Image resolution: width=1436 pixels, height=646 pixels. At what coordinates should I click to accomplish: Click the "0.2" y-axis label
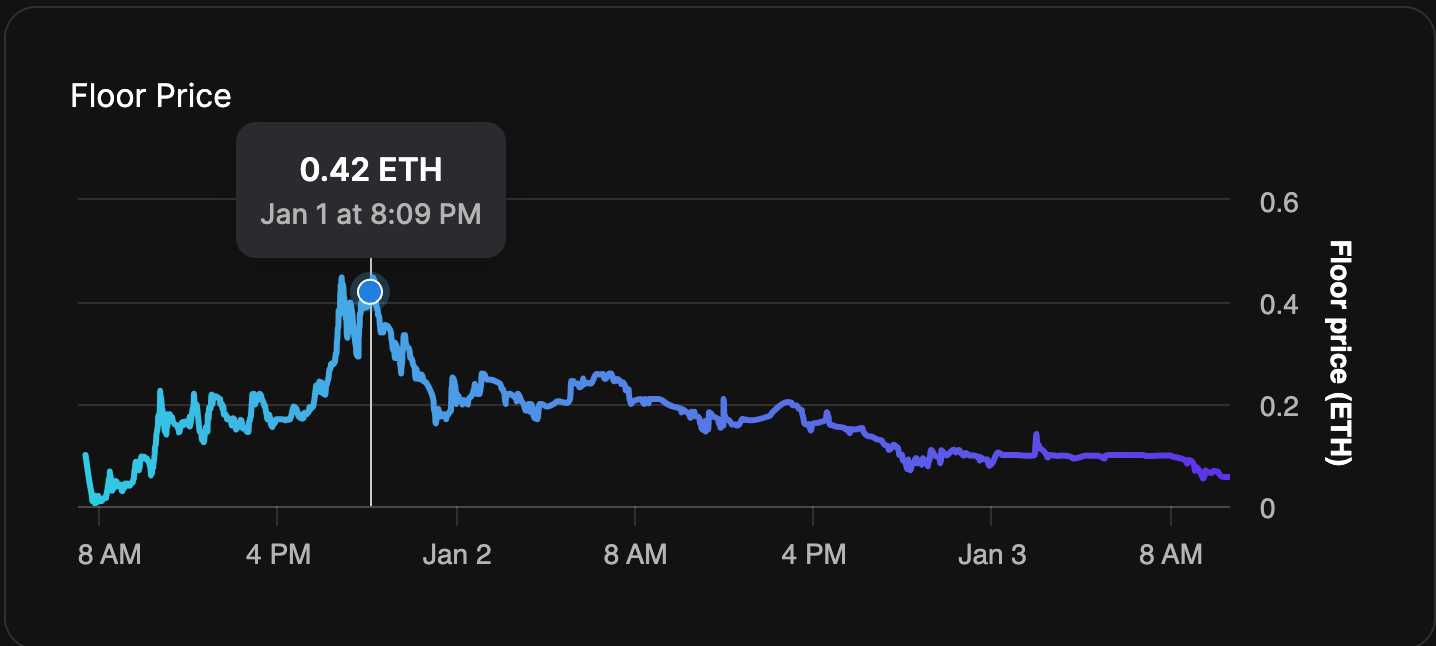point(1279,407)
